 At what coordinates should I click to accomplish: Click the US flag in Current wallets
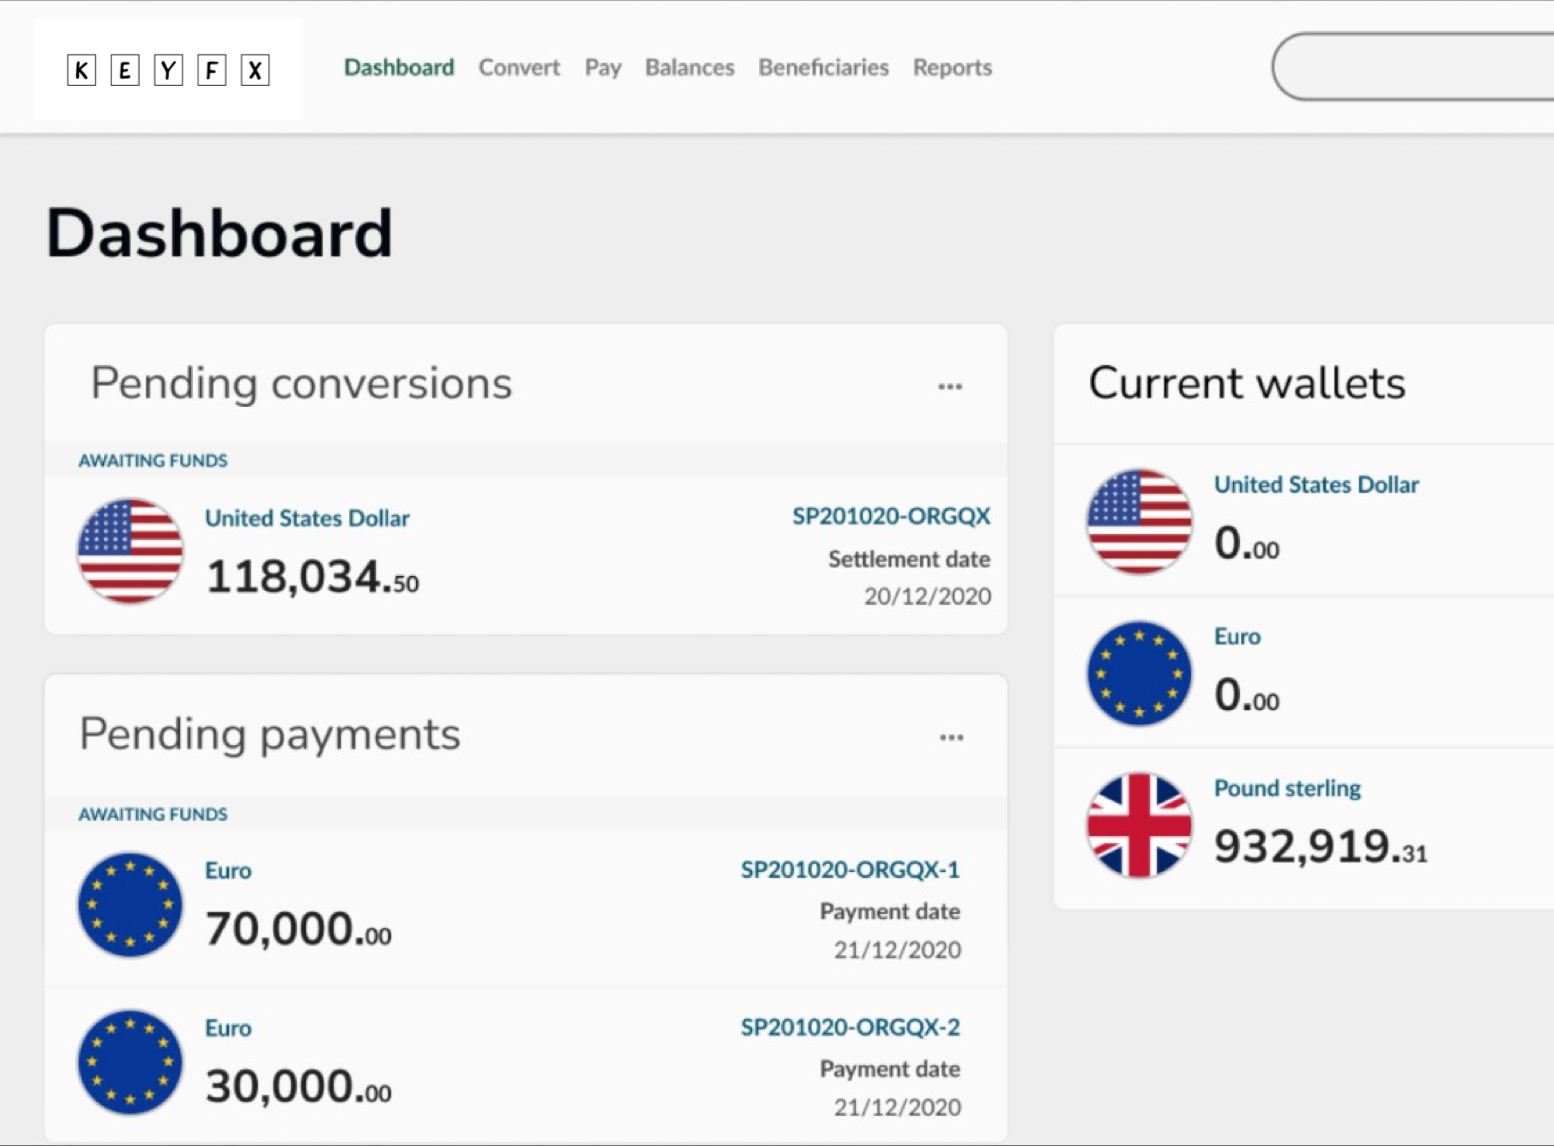(1139, 522)
